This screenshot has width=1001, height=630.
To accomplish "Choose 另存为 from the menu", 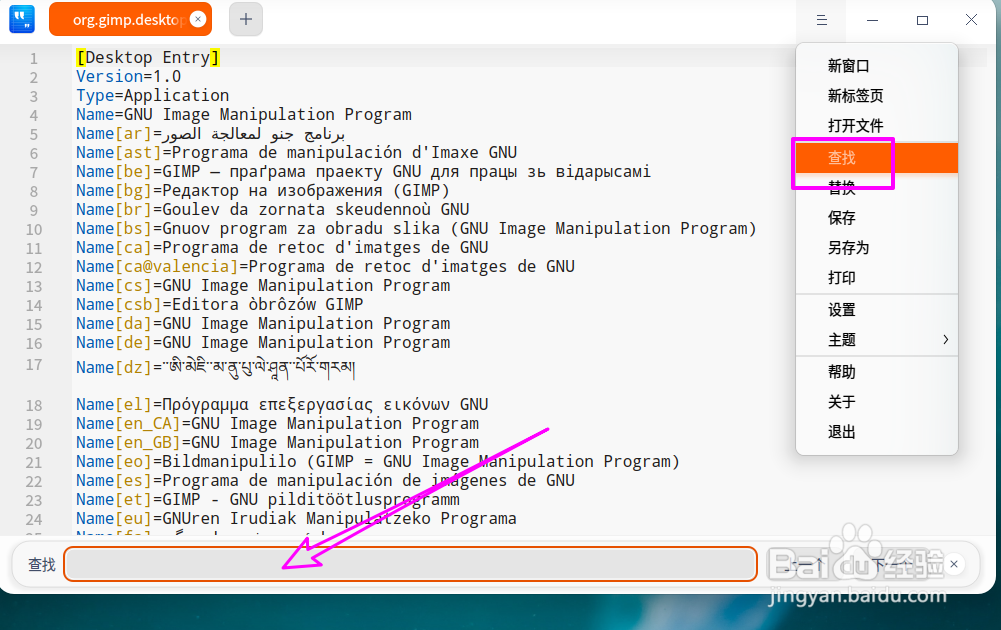I will pyautogui.click(x=877, y=248).
